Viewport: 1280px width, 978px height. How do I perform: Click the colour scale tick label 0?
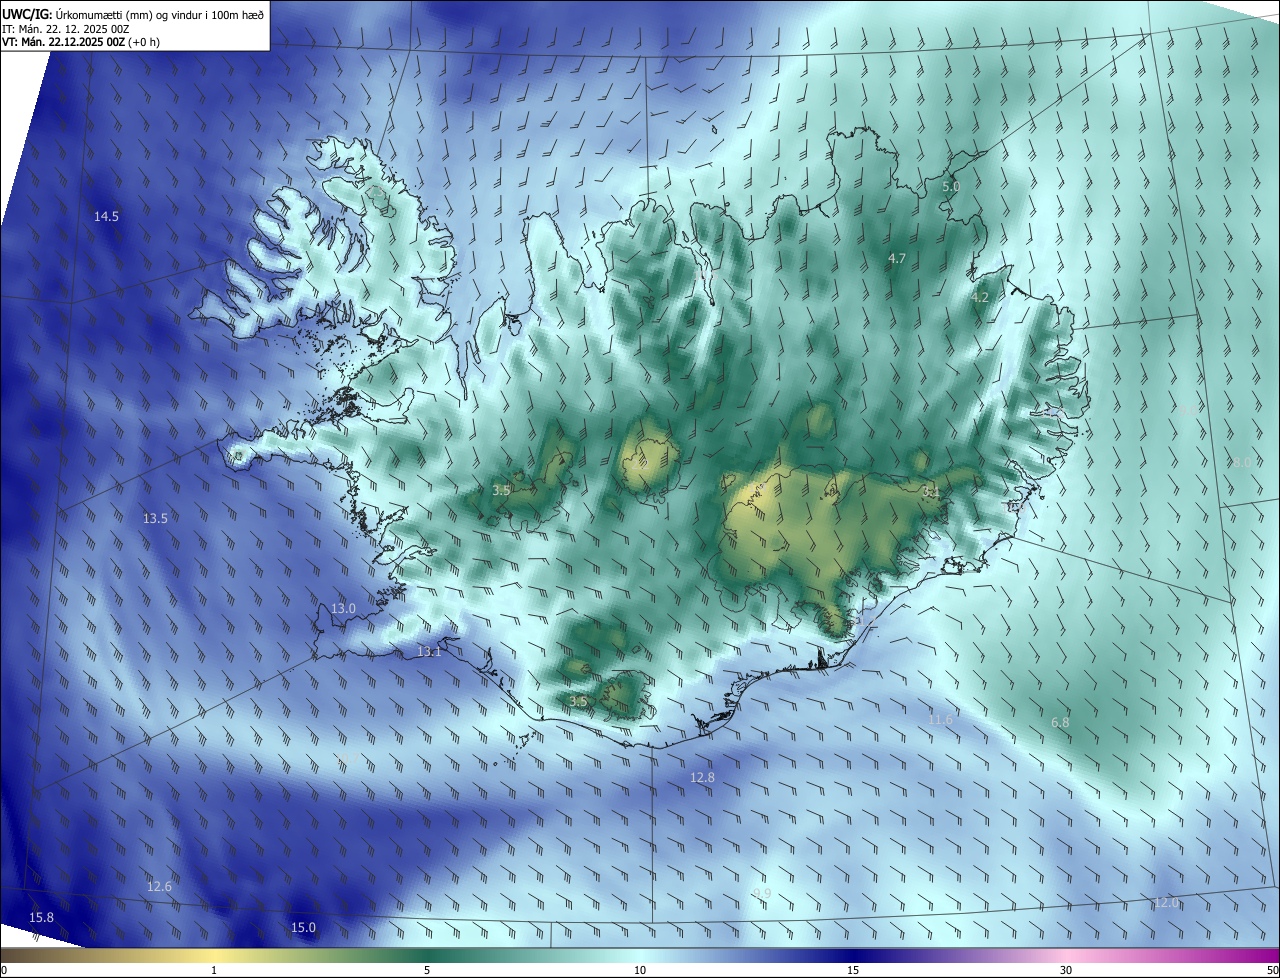pos(4,971)
